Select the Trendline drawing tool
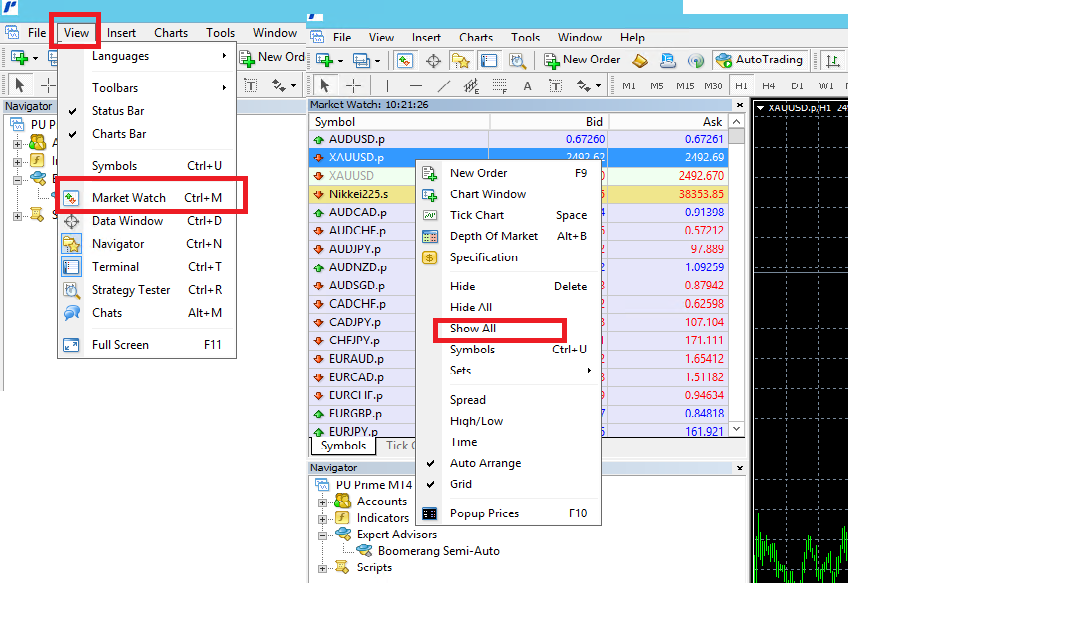Image resolution: width=1077 pixels, height=622 pixels. click(x=444, y=86)
